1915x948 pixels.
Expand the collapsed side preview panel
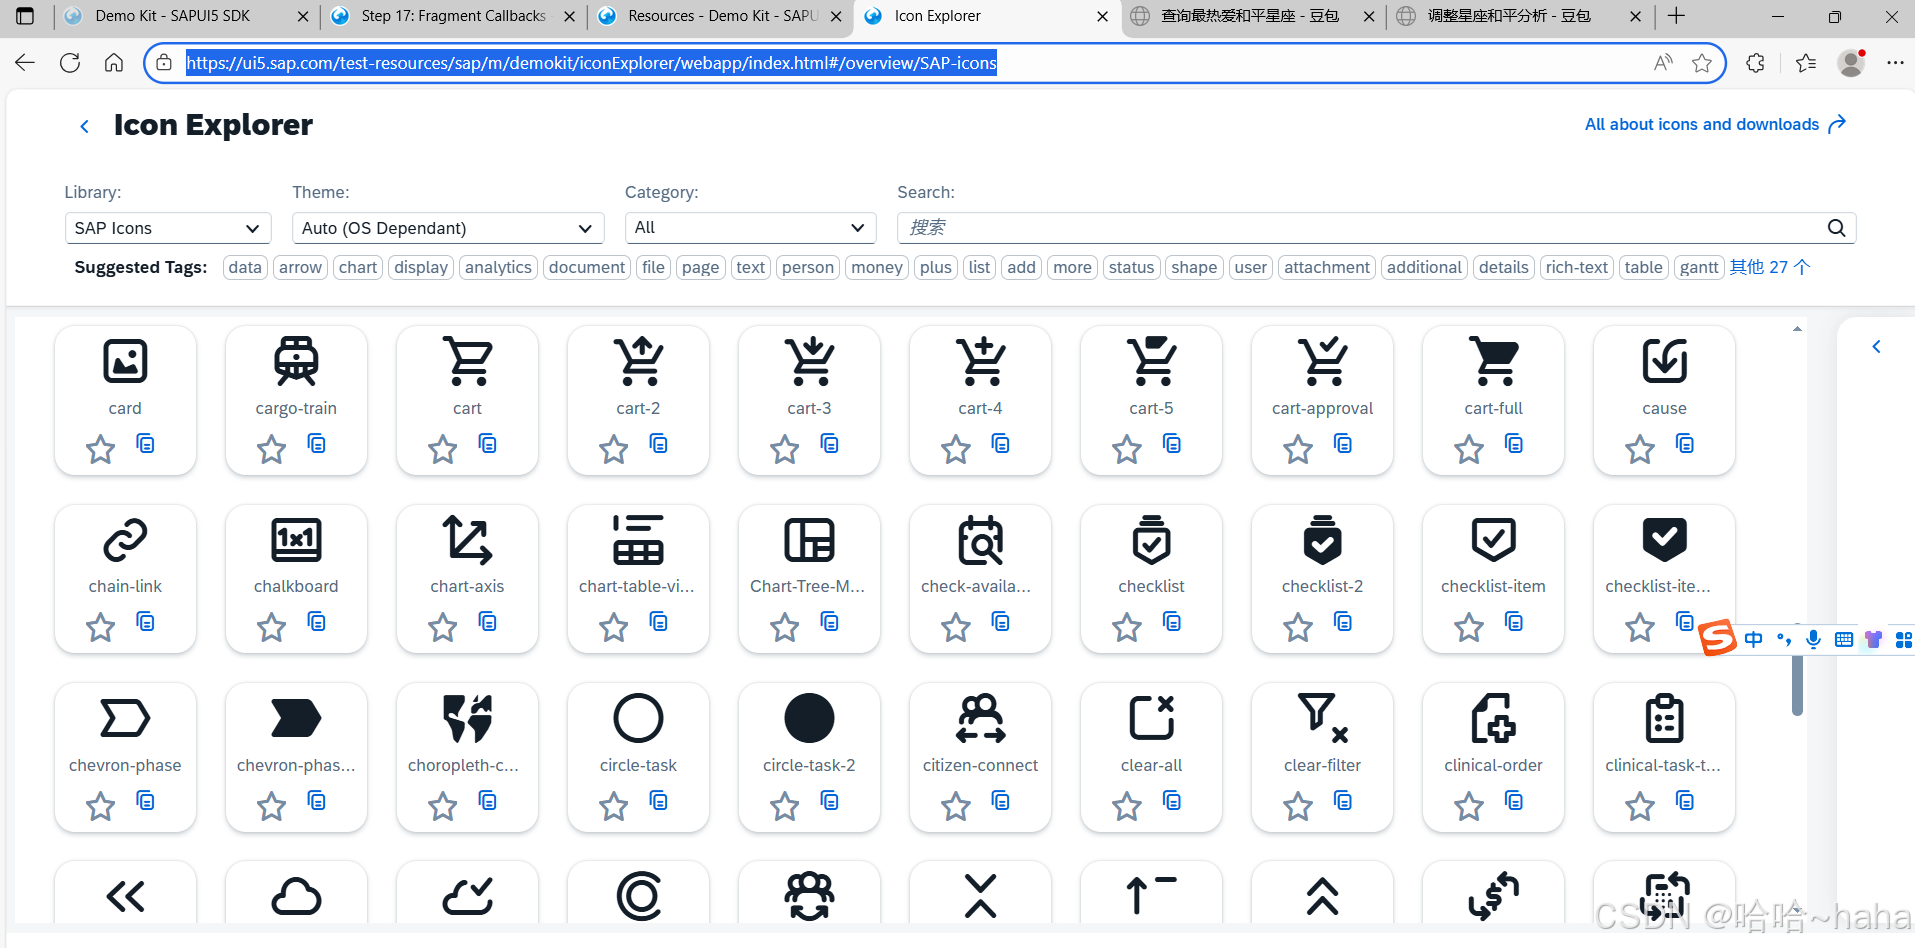pyautogui.click(x=1876, y=346)
